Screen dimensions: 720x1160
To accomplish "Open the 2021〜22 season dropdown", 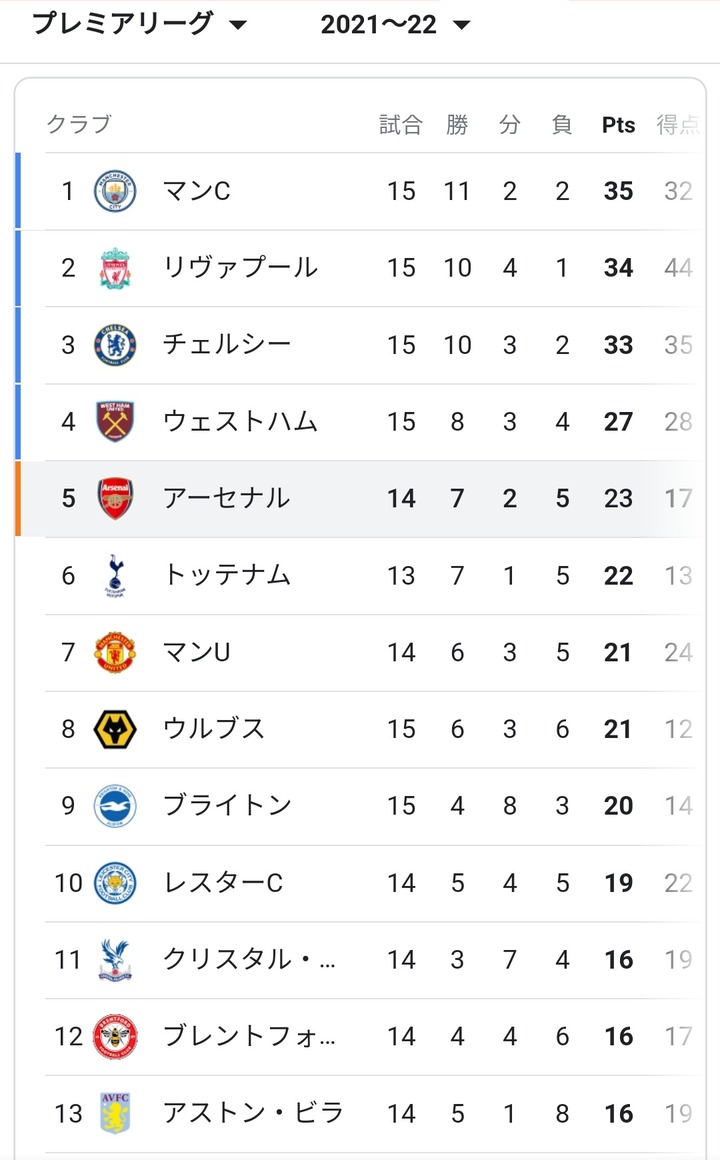I will point(394,25).
